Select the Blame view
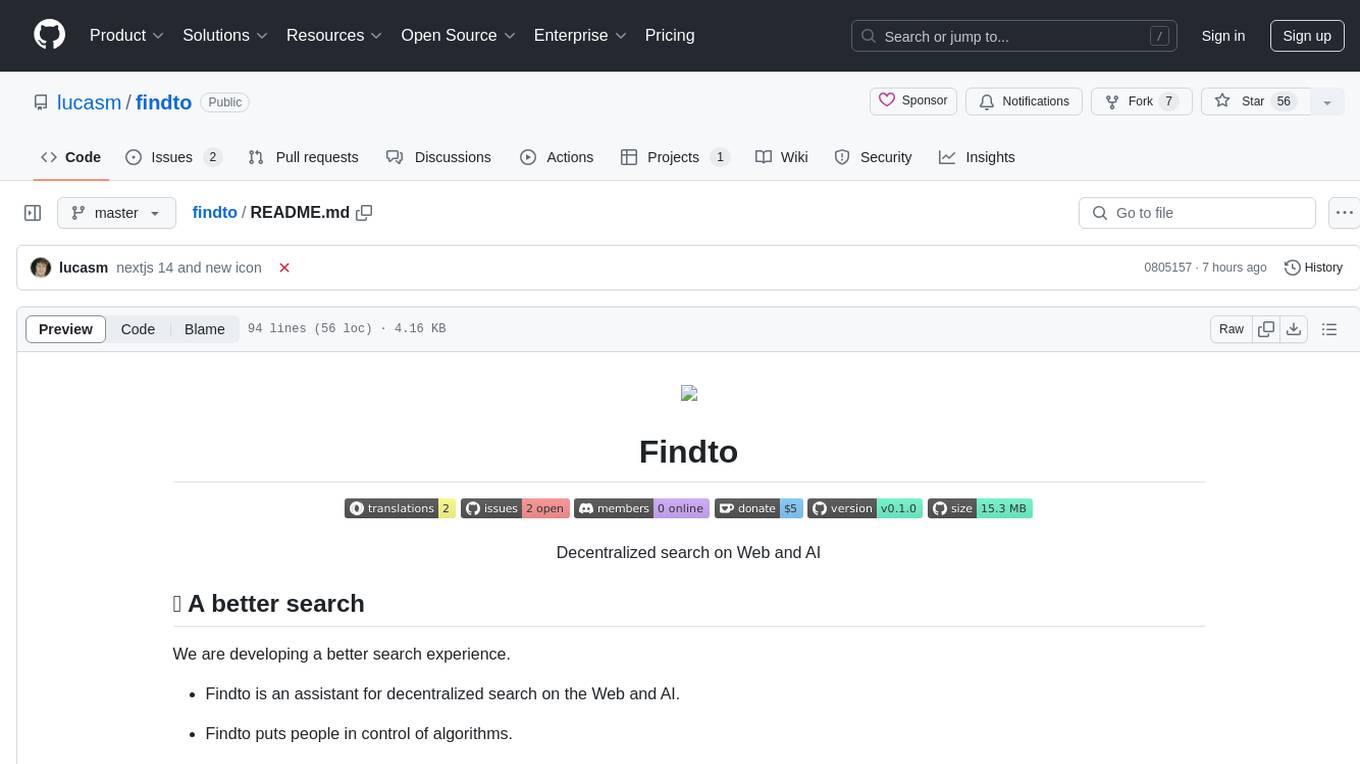Image resolution: width=1360 pixels, height=764 pixels. [205, 329]
